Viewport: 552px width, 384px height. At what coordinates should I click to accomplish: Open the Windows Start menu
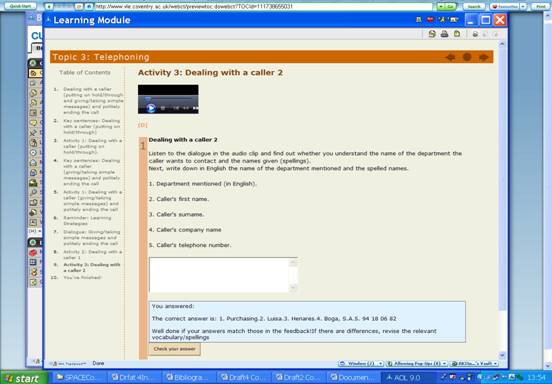(x=23, y=378)
